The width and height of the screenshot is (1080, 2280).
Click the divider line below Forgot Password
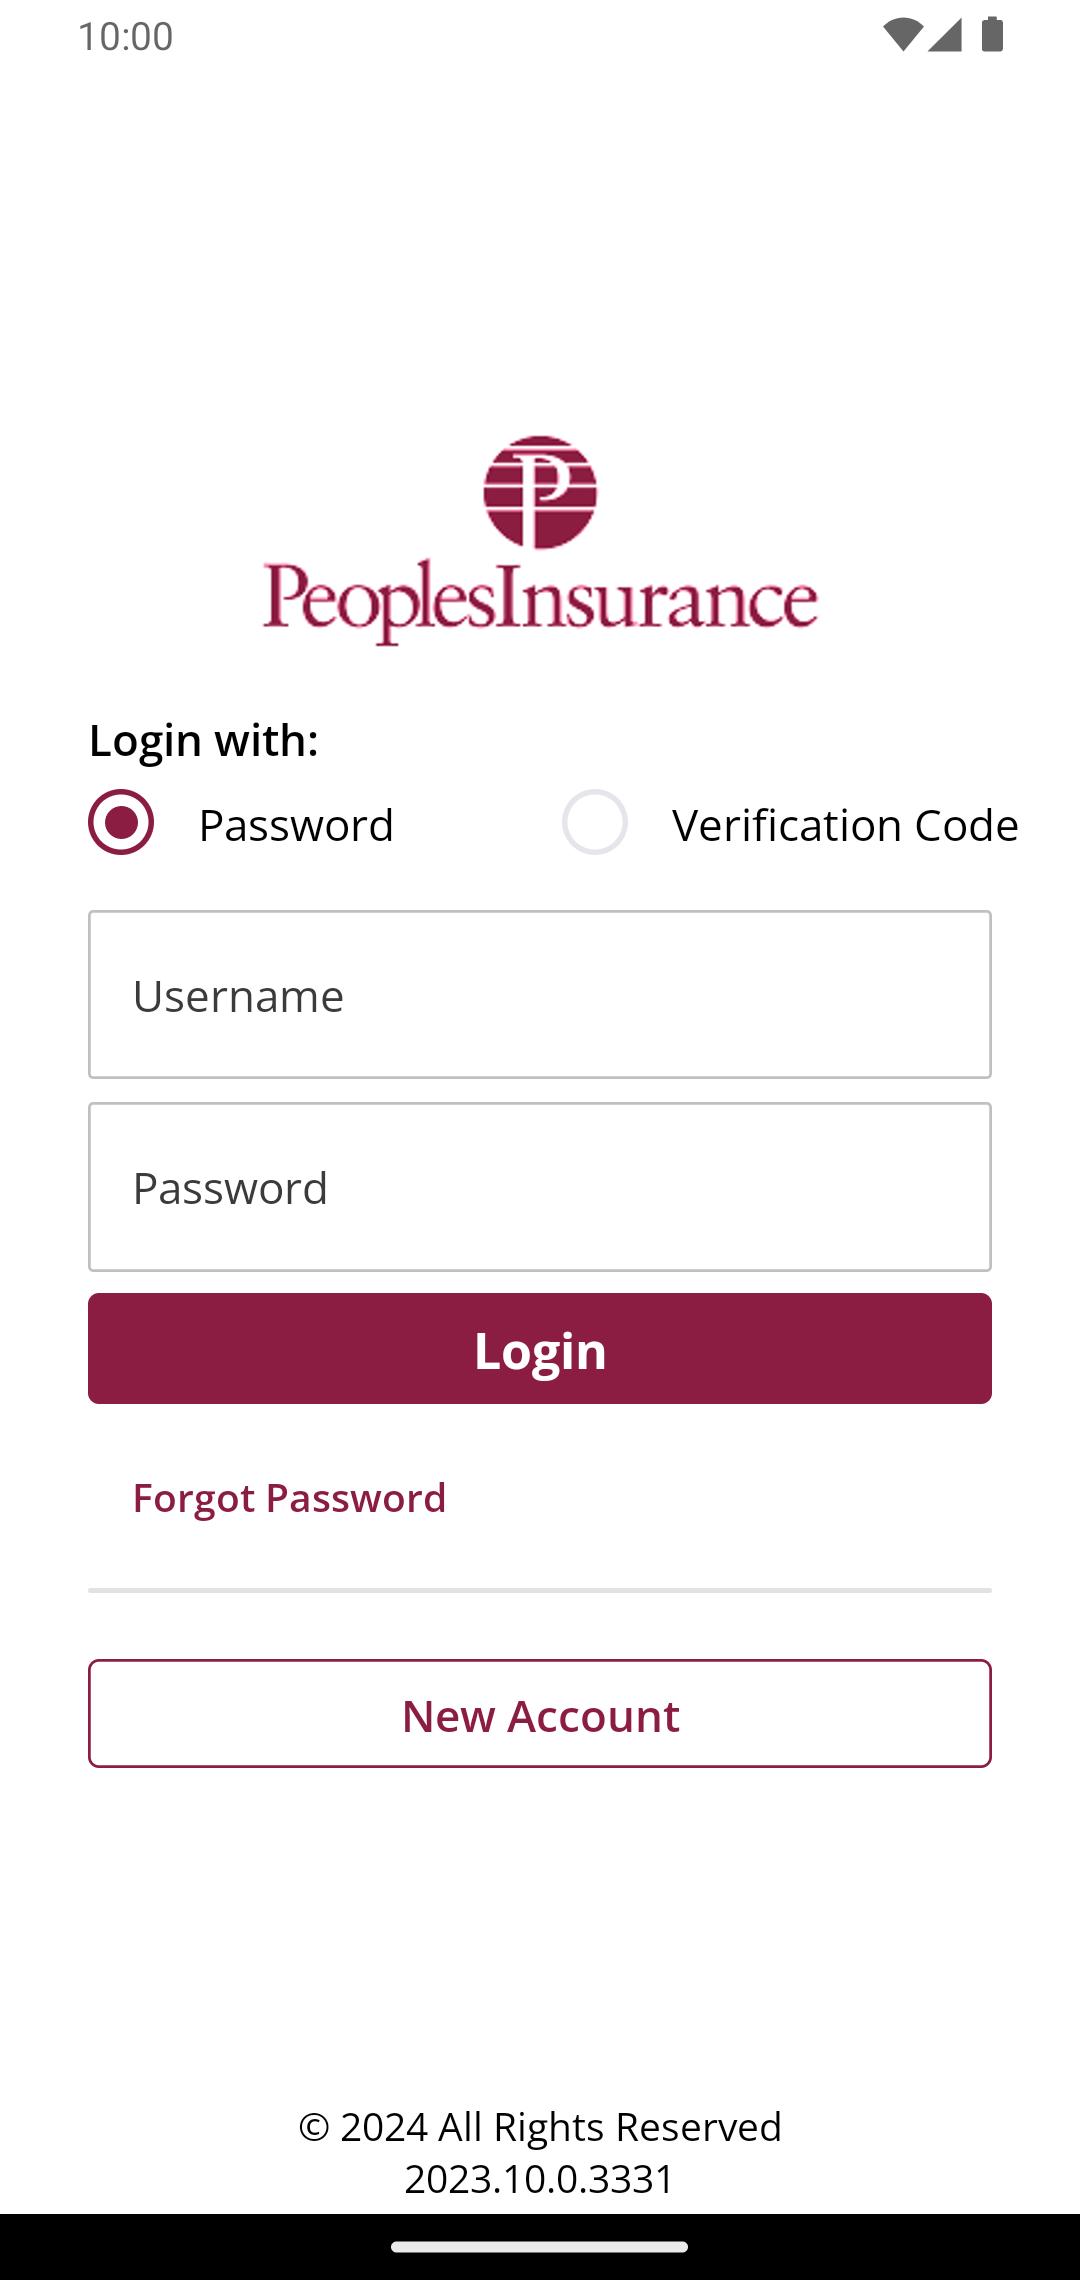540,1590
